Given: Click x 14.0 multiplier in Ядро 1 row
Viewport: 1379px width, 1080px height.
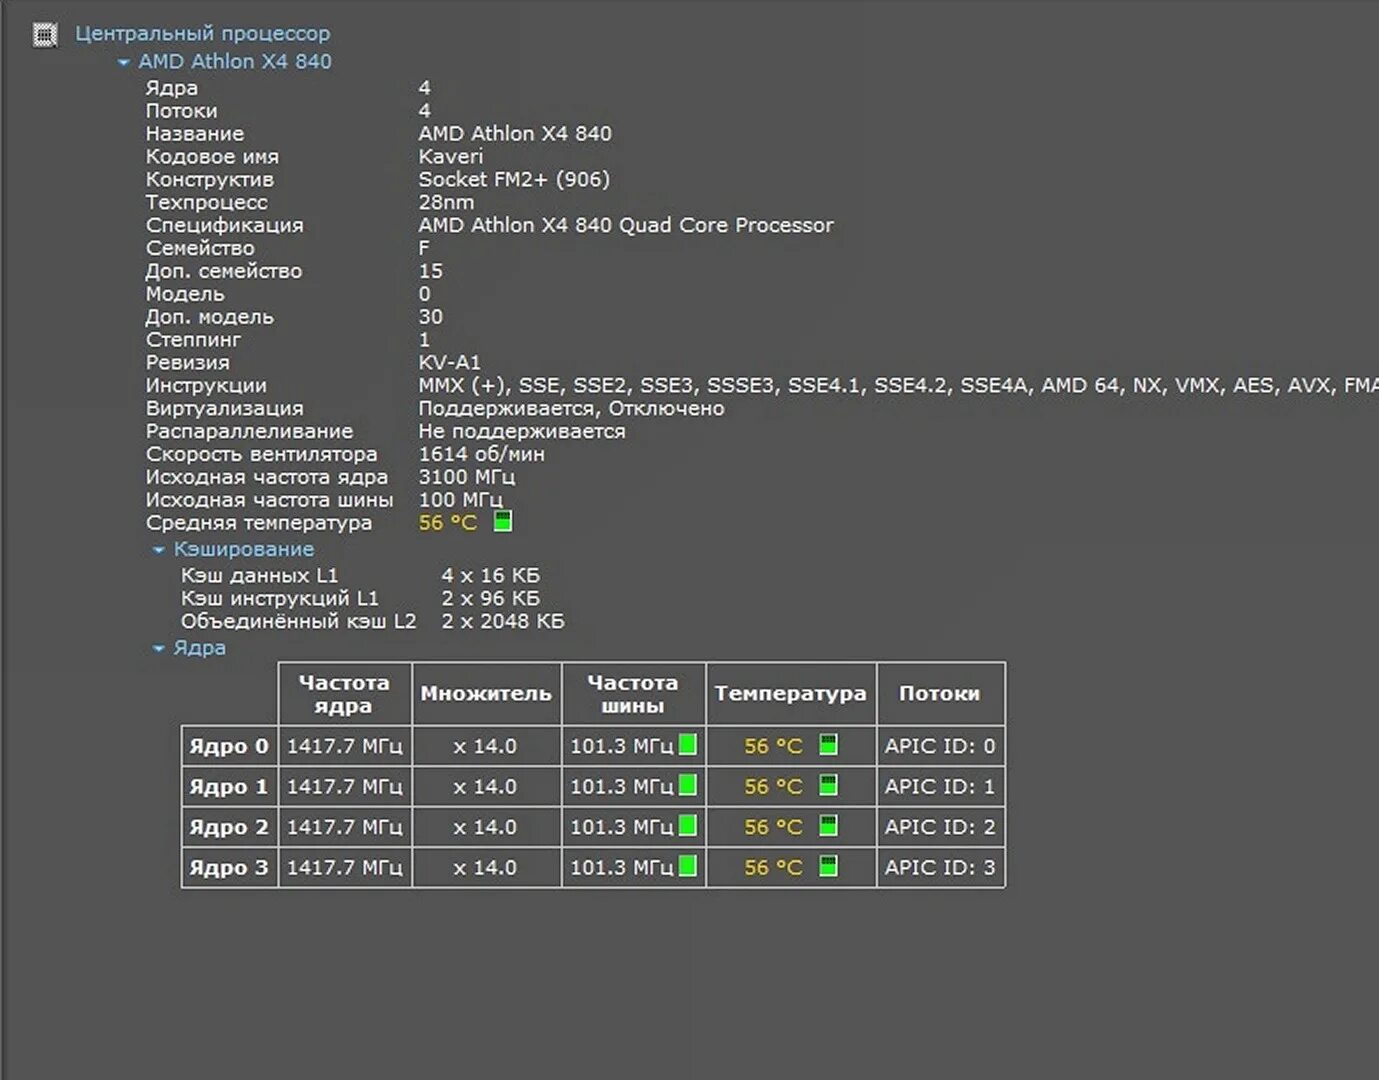Looking at the screenshot, I should tap(485, 787).
